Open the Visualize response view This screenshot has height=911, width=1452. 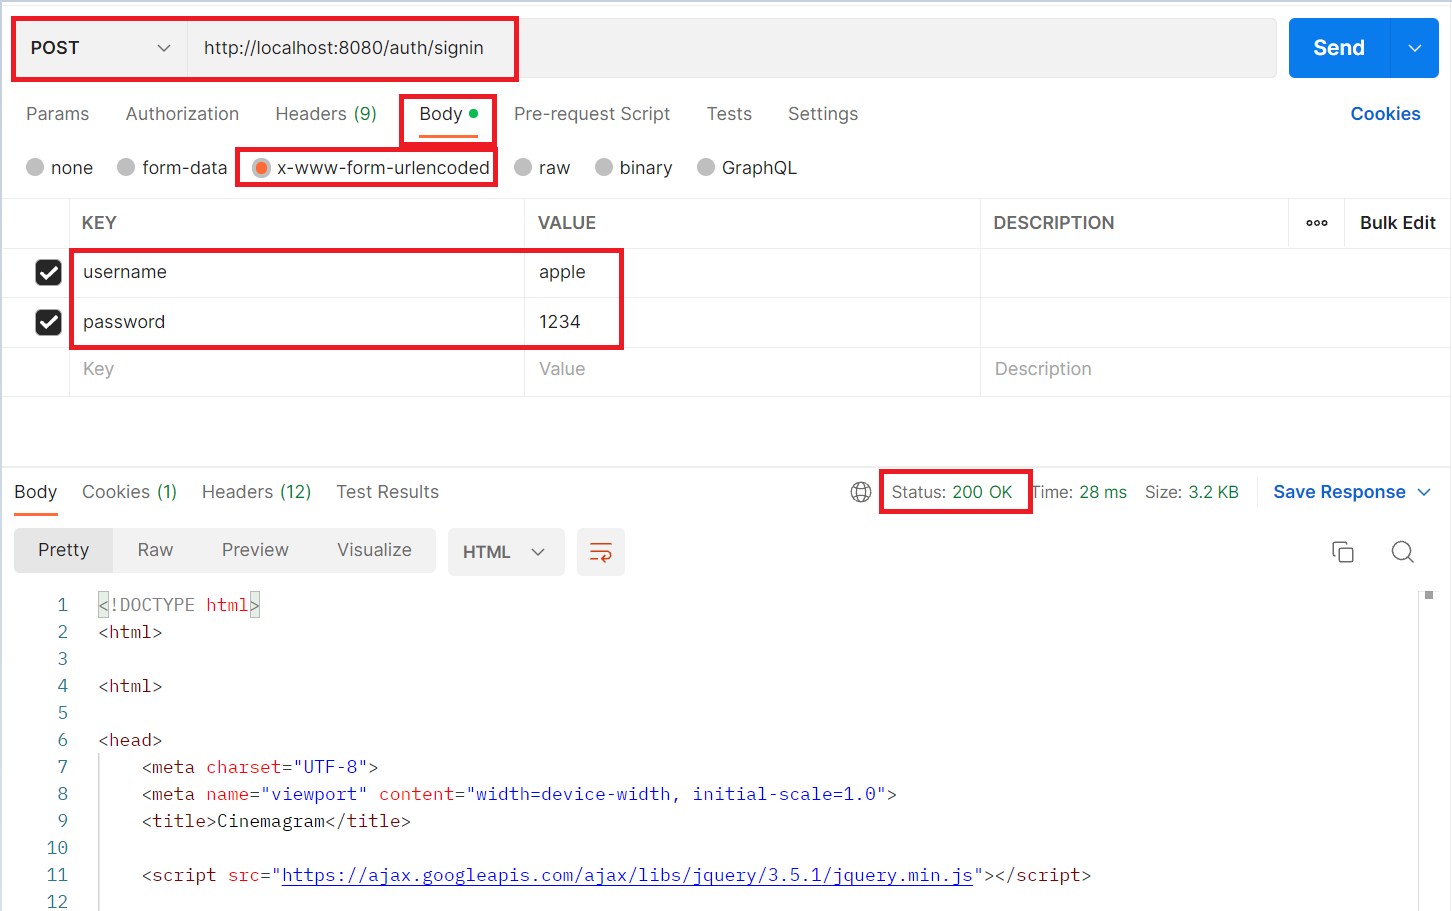click(x=374, y=550)
